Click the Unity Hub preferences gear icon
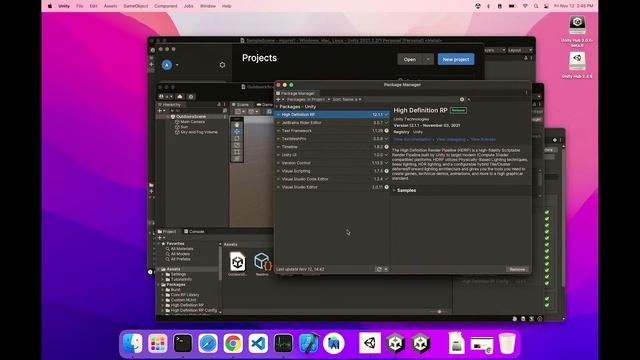This screenshot has height=360, width=640. 222,65
